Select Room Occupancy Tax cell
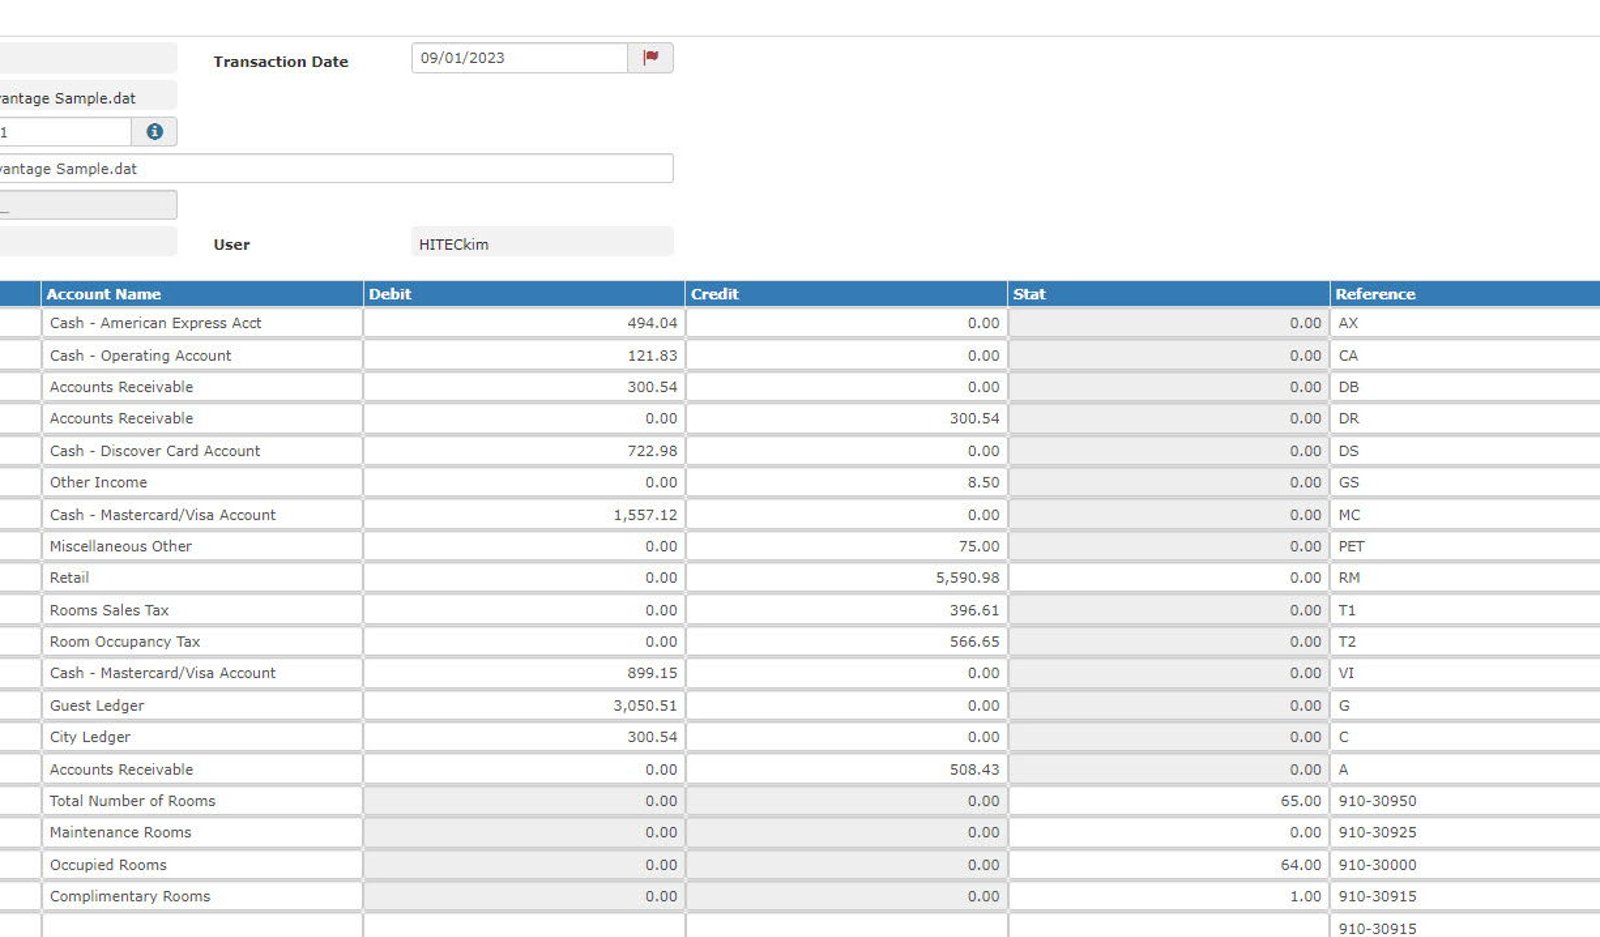 click(202, 642)
